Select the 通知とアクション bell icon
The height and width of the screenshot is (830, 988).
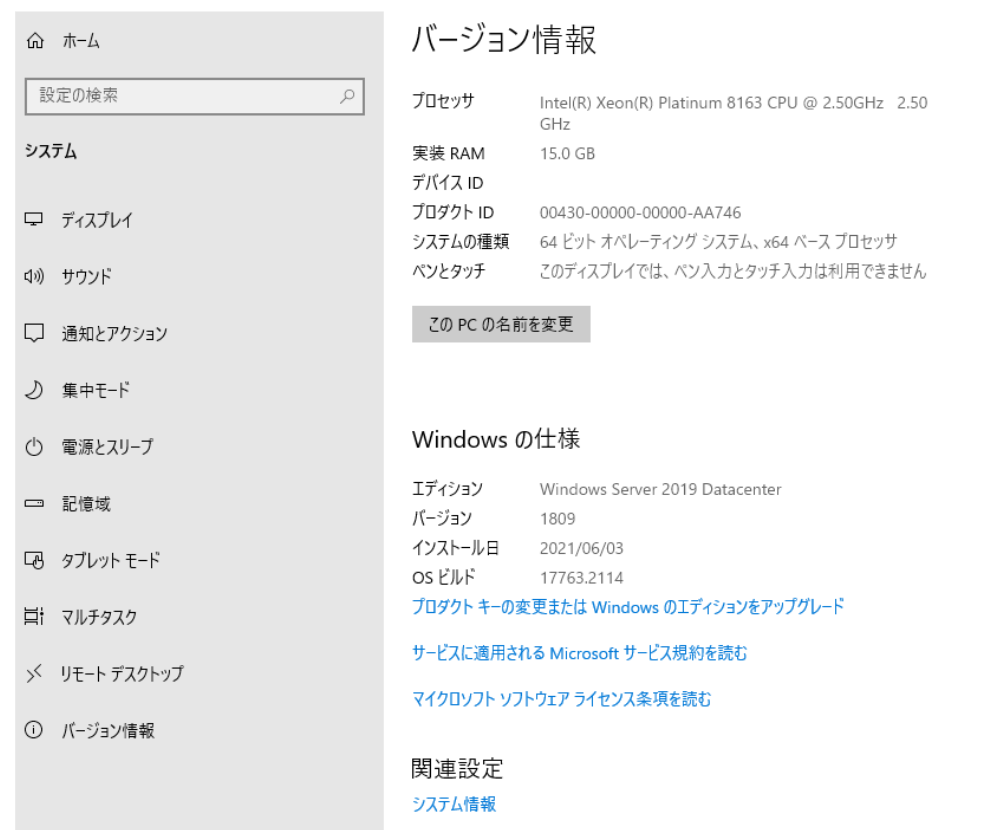[x=34, y=333]
